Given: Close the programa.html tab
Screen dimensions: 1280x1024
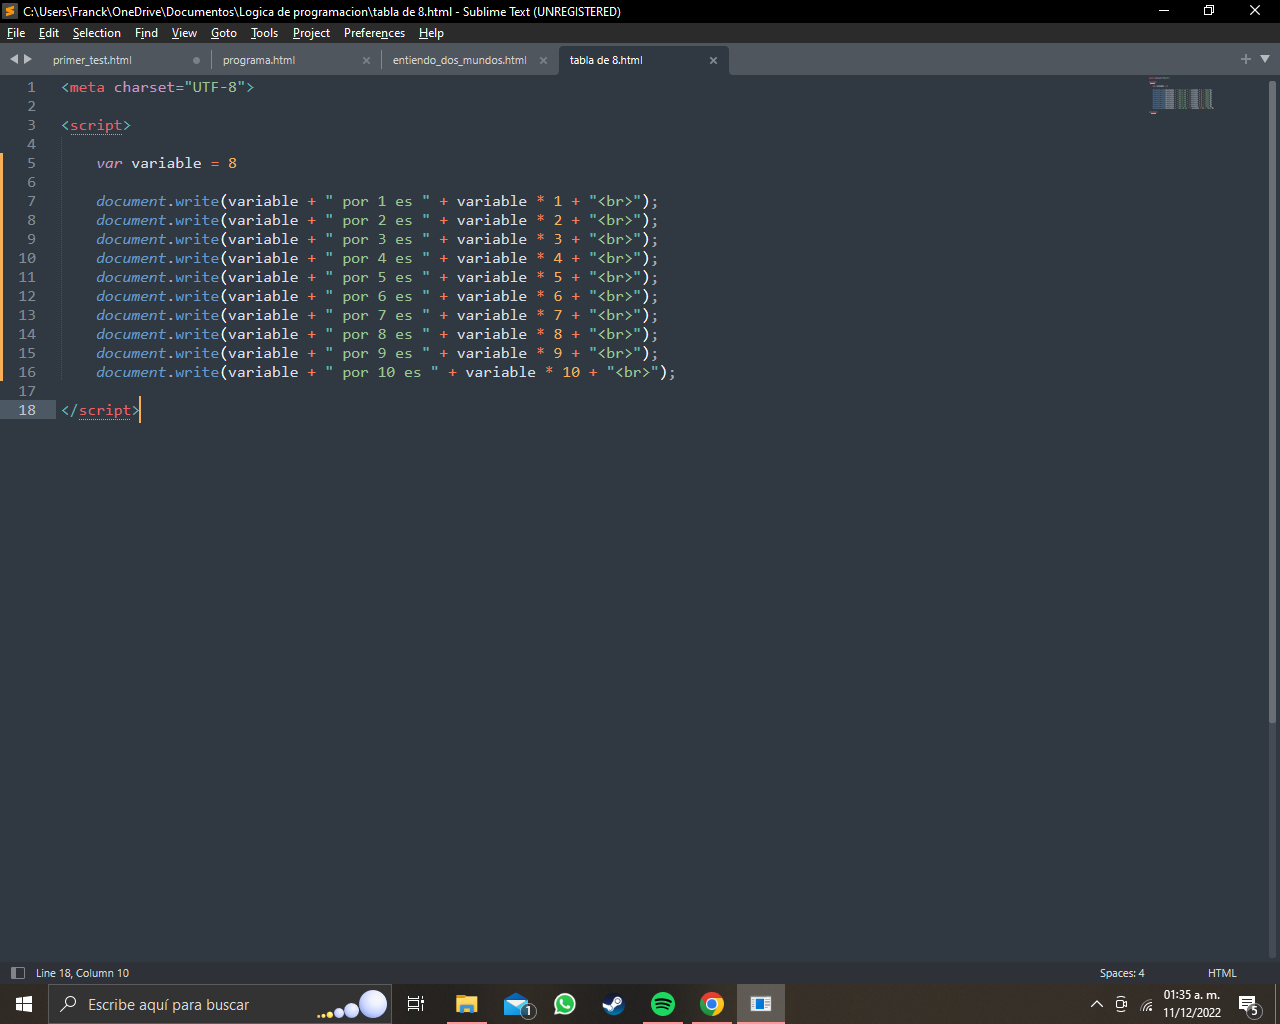Looking at the screenshot, I should [366, 60].
